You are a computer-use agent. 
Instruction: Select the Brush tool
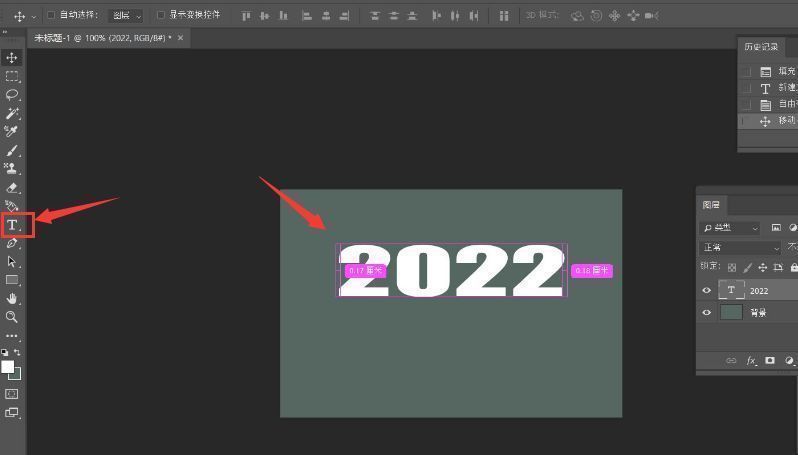click(x=12, y=150)
